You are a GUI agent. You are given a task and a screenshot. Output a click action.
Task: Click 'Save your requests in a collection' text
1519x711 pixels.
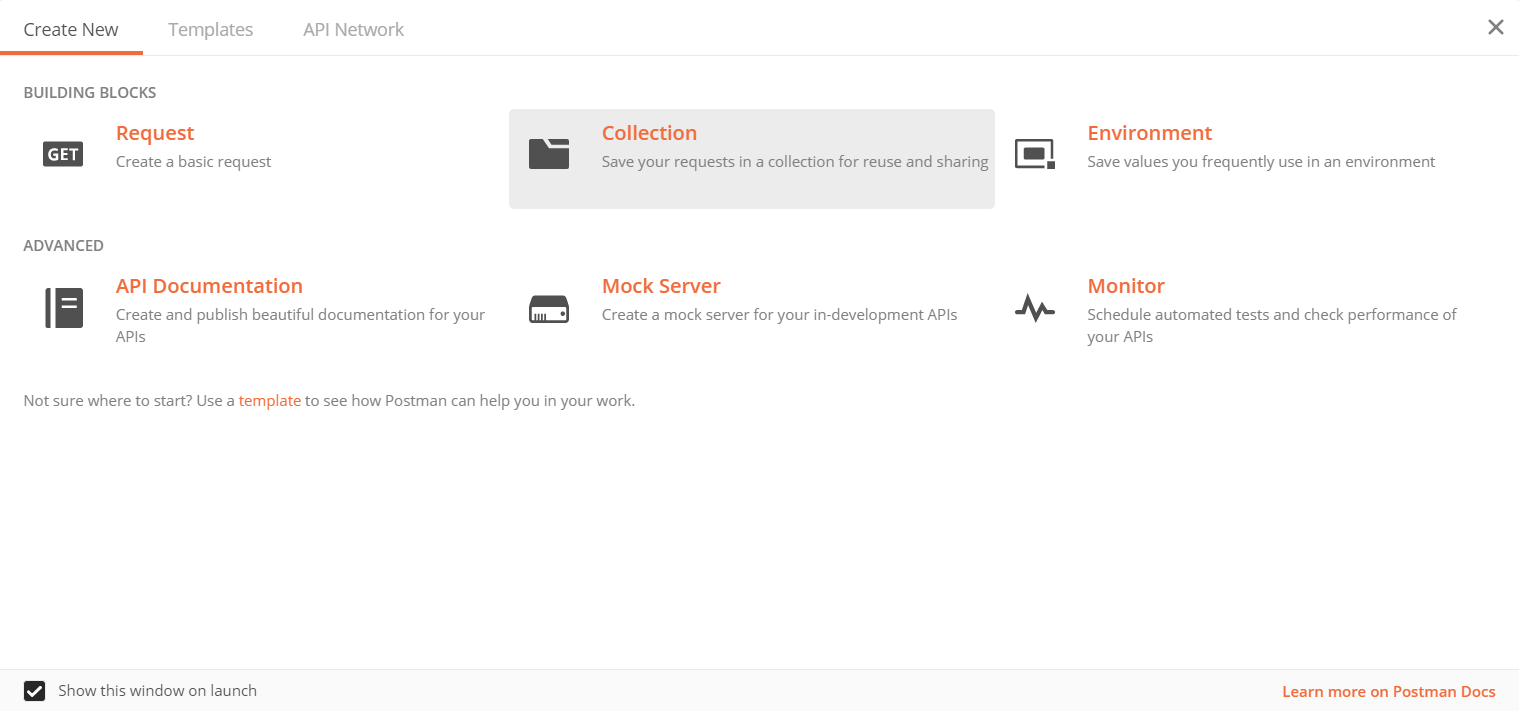795,162
